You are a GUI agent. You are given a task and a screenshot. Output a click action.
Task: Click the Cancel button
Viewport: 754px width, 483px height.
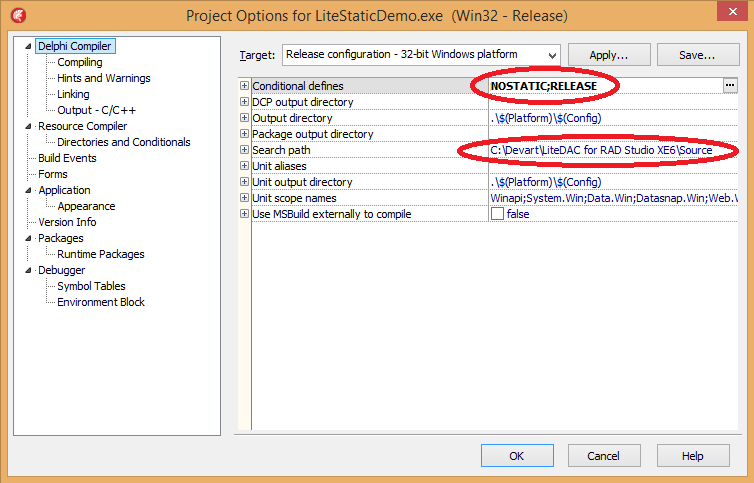604,456
